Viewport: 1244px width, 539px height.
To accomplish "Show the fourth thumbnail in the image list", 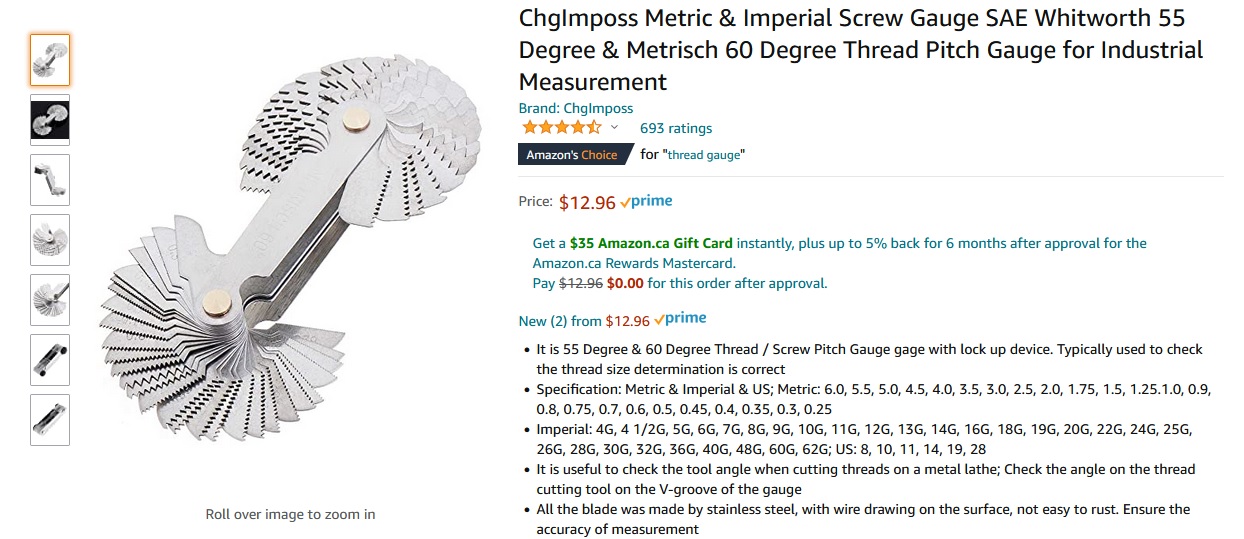I will pos(50,240).
